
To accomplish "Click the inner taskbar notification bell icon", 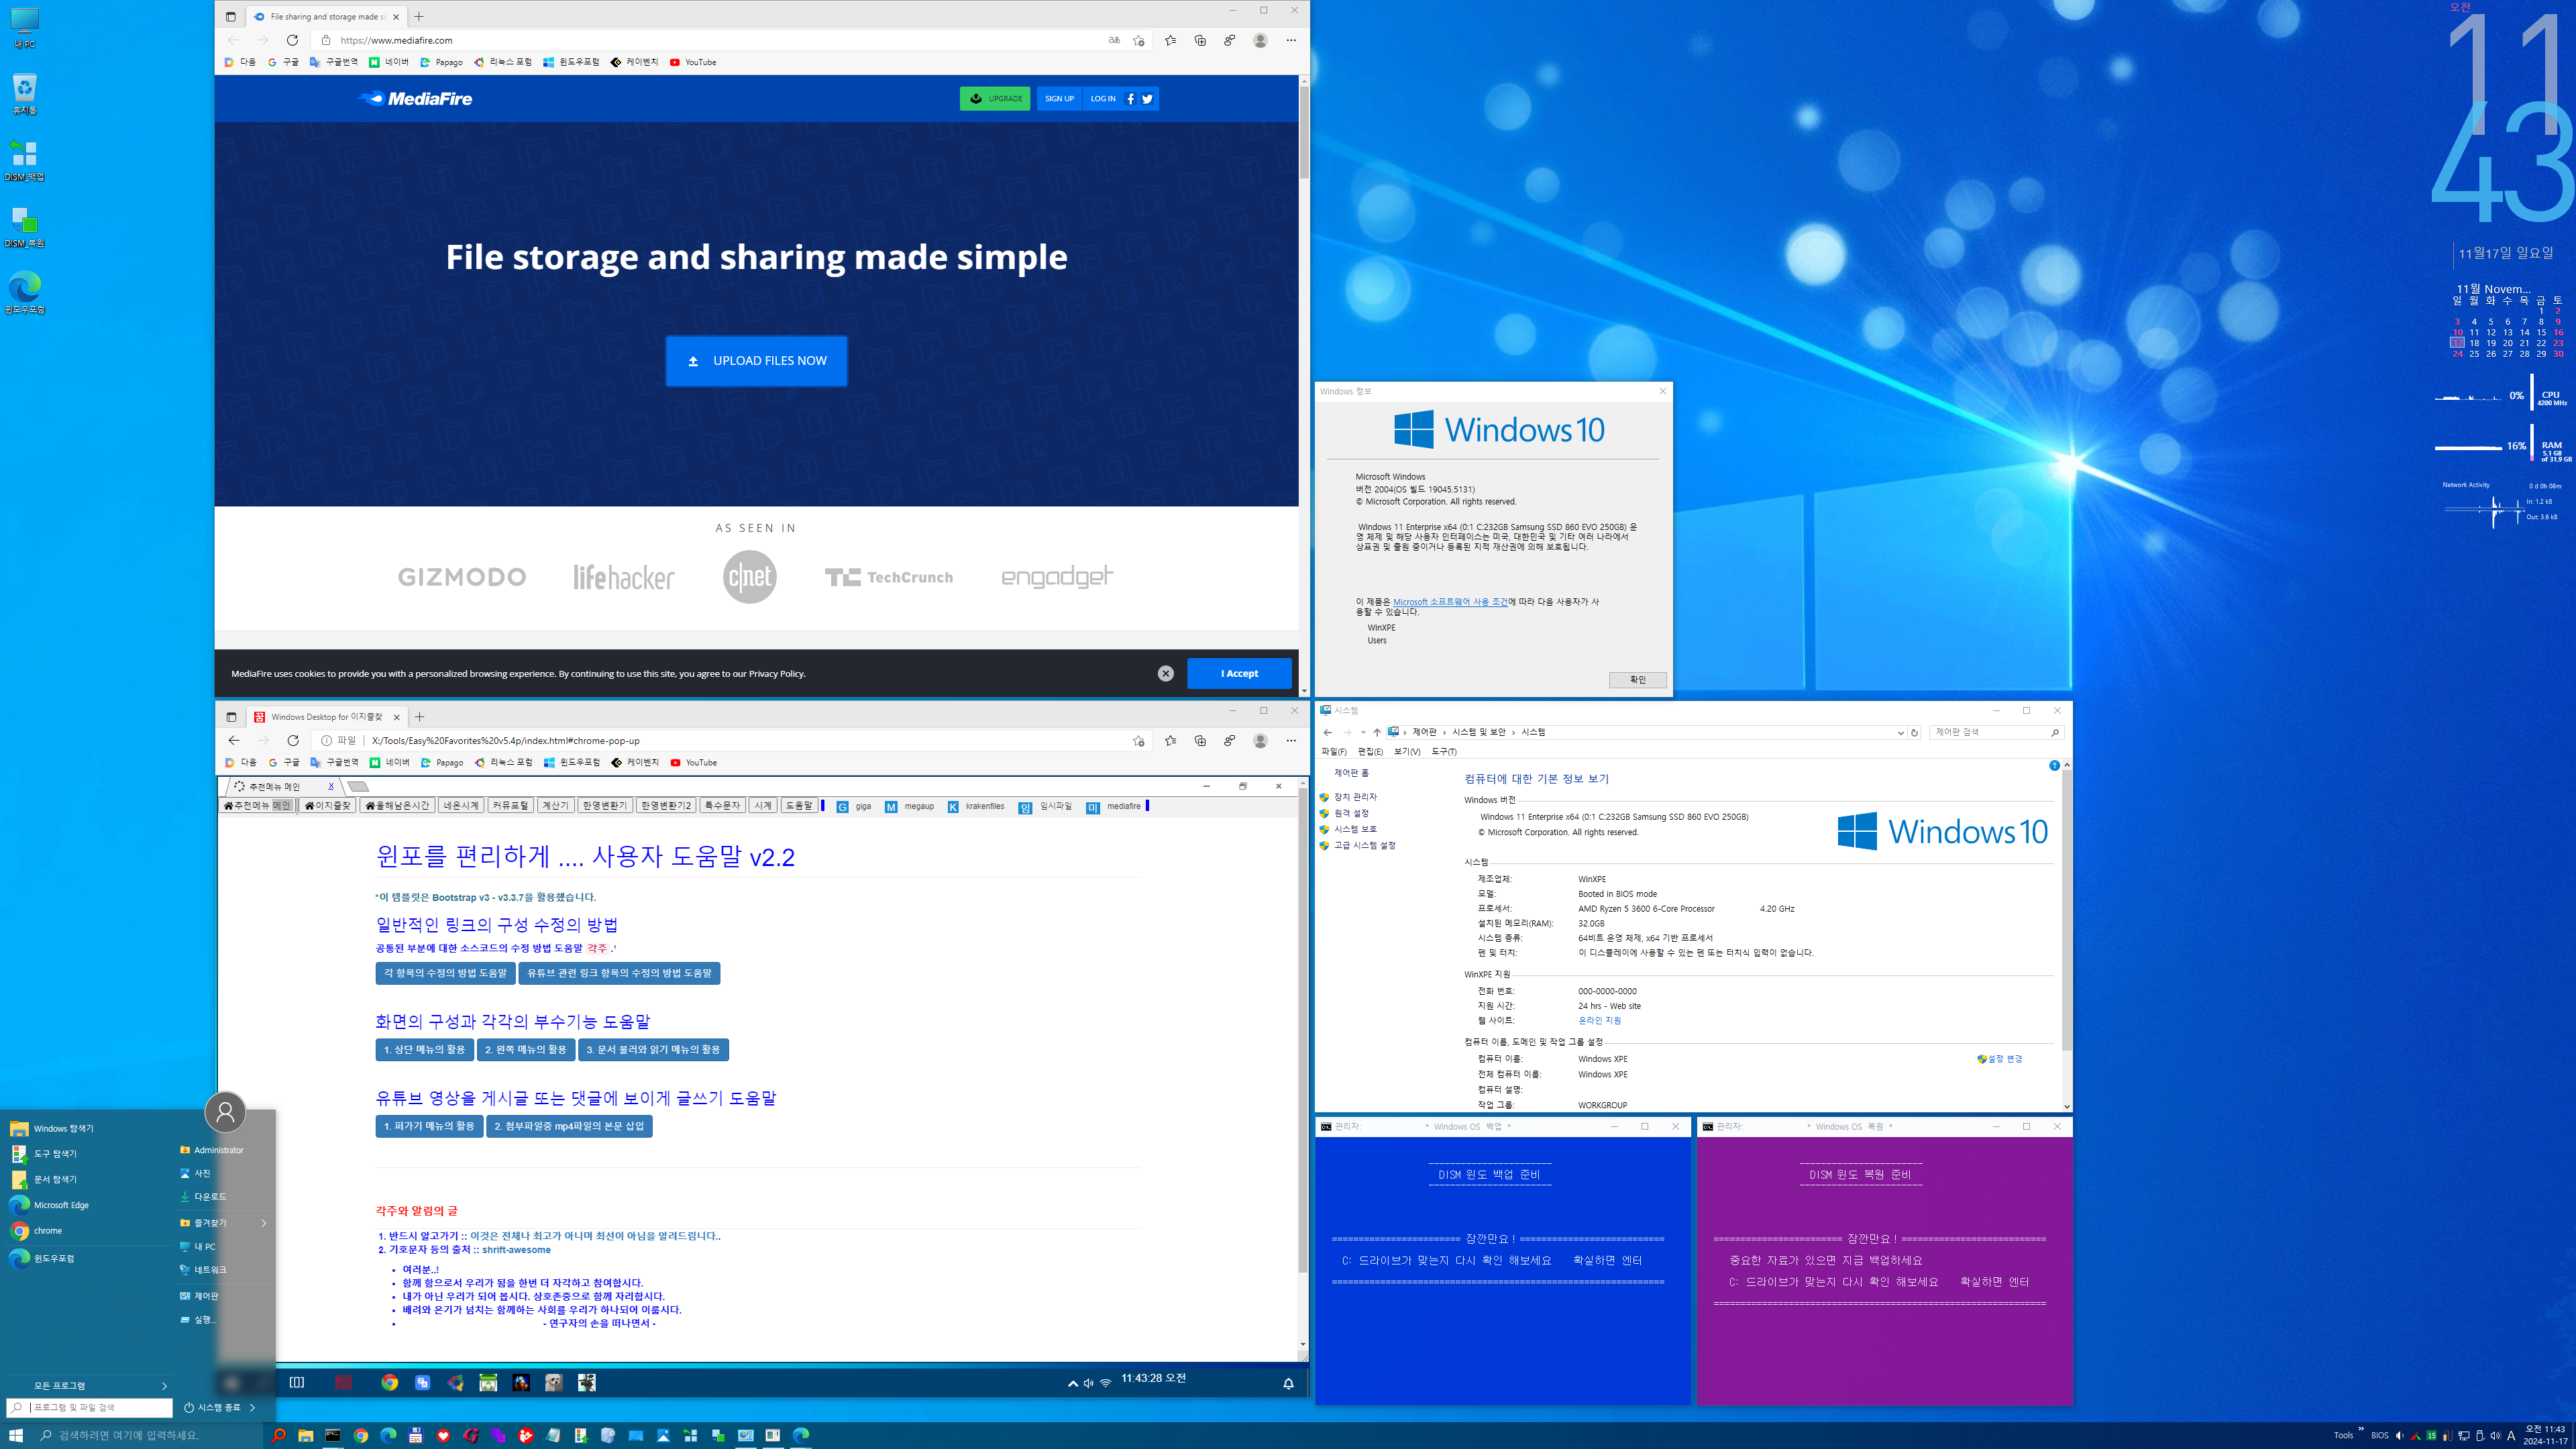I will click(1288, 1383).
